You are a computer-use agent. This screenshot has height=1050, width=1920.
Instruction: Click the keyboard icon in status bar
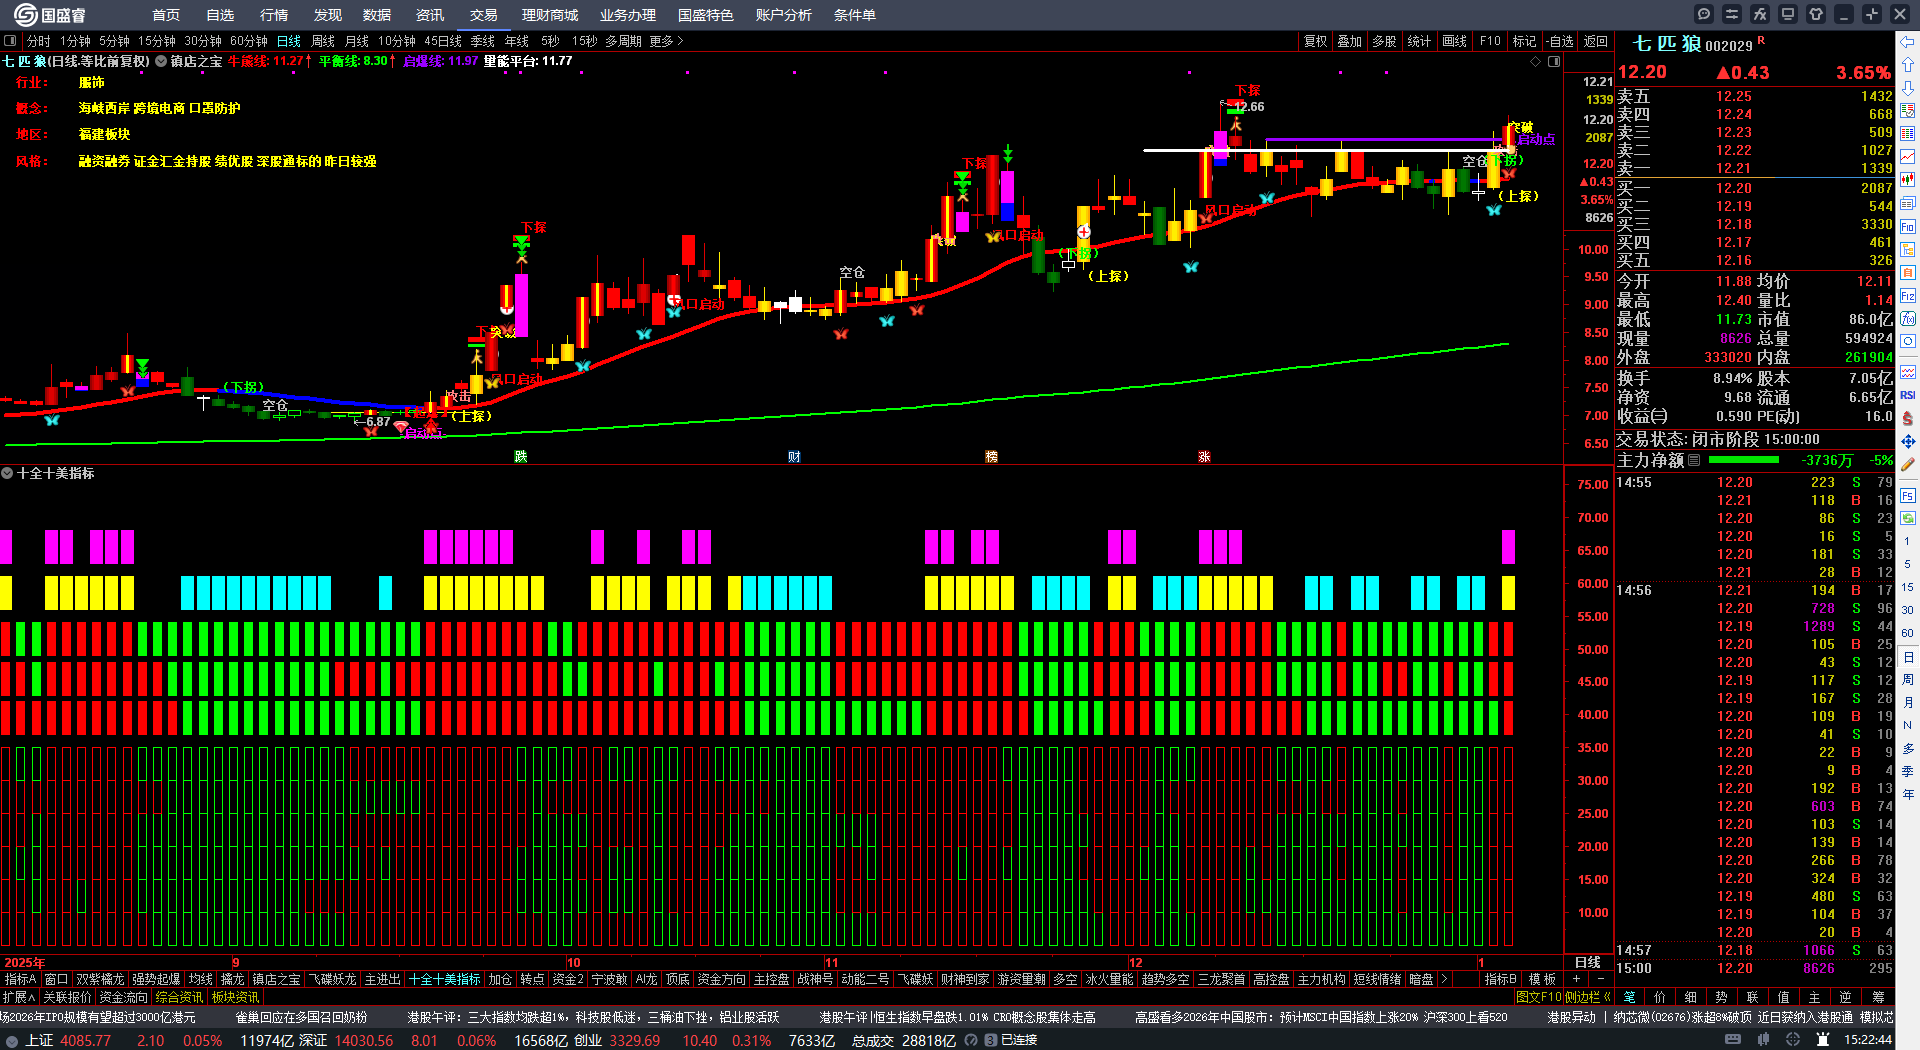(1733, 1040)
